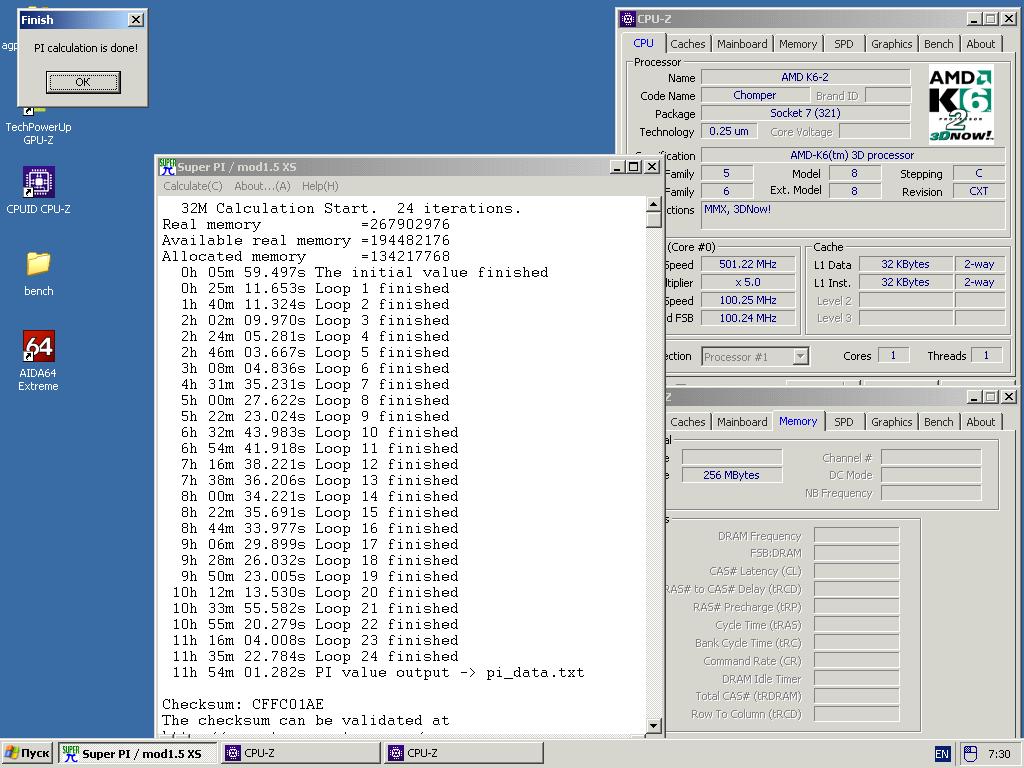Open the Пуск start button
Image resolution: width=1024 pixels, height=768 pixels.
point(27,753)
